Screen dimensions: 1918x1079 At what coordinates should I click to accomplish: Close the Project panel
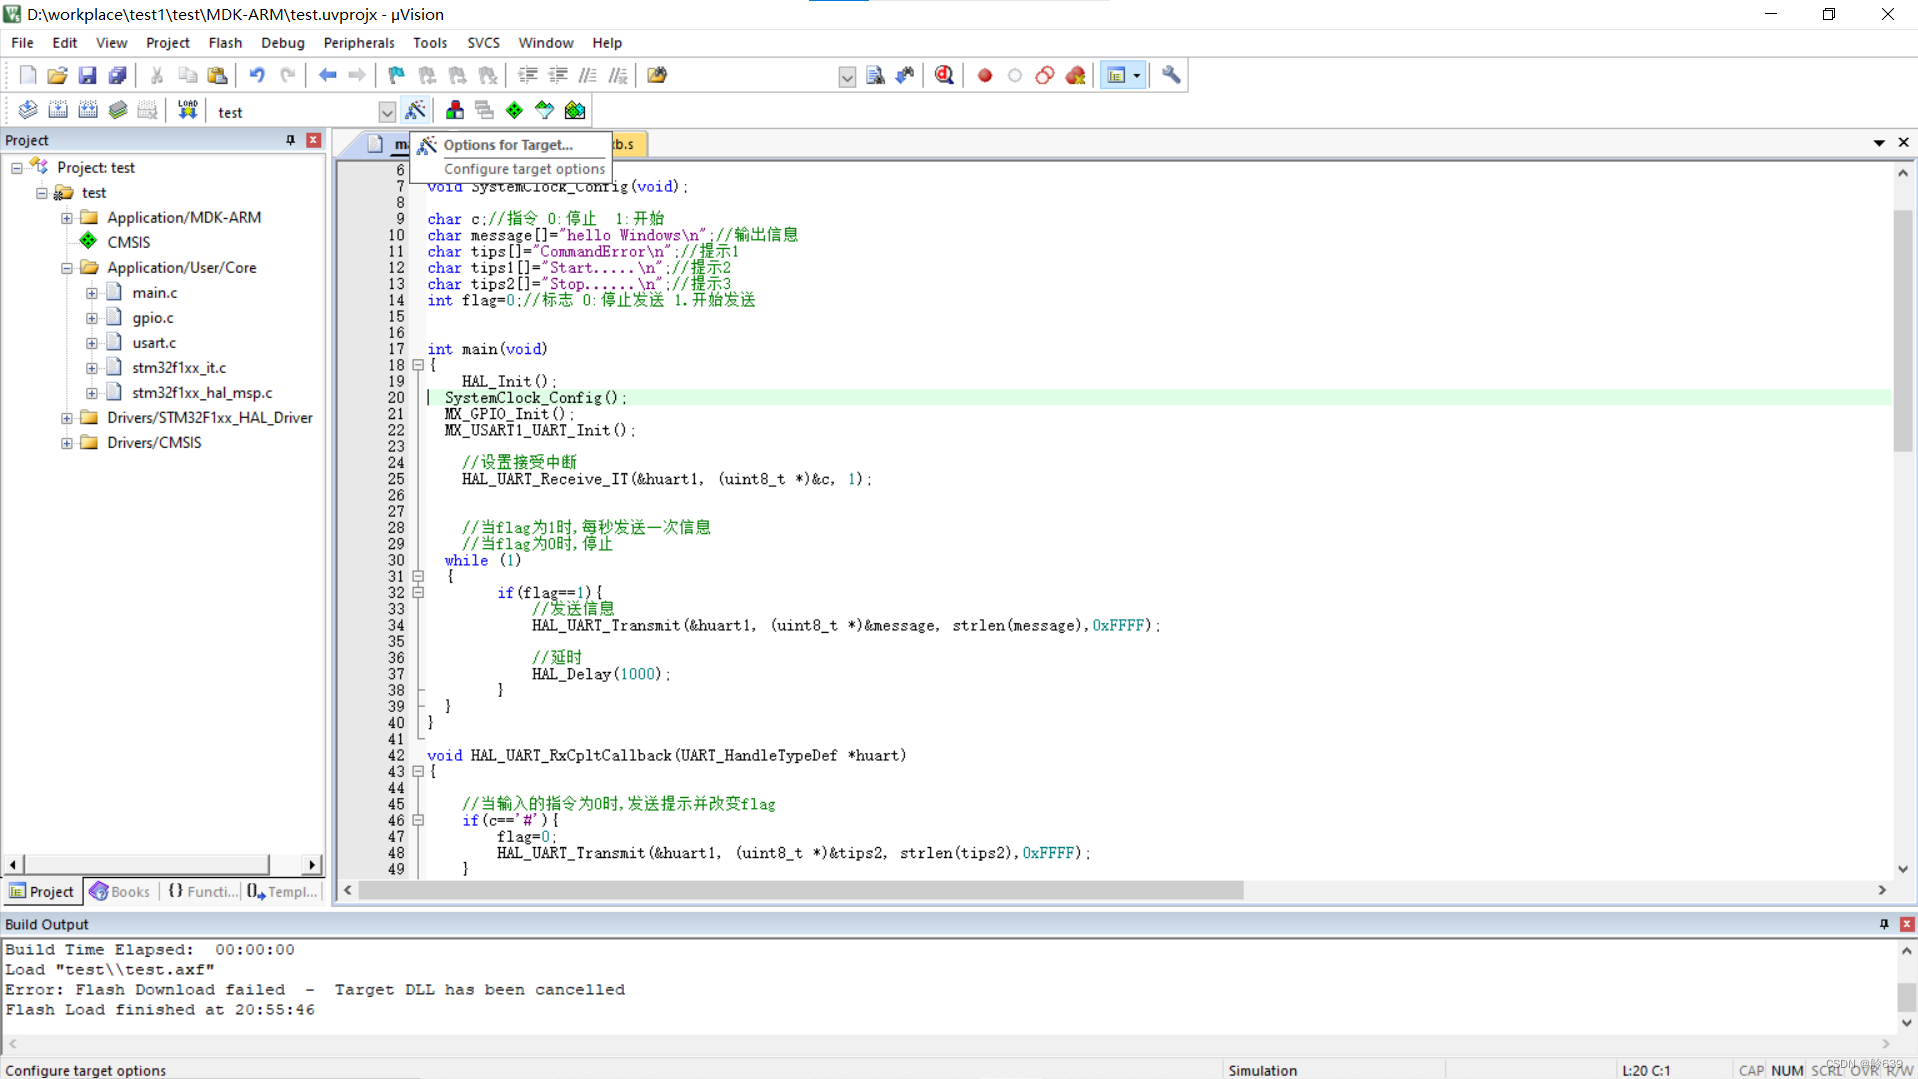[x=313, y=140]
